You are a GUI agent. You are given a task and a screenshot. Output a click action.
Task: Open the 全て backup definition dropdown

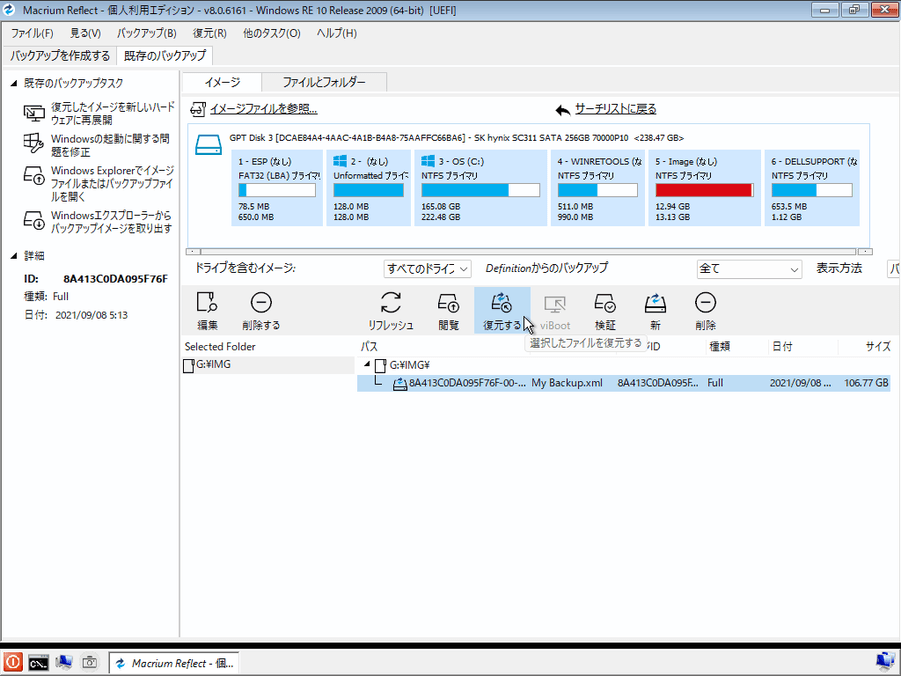(749, 268)
